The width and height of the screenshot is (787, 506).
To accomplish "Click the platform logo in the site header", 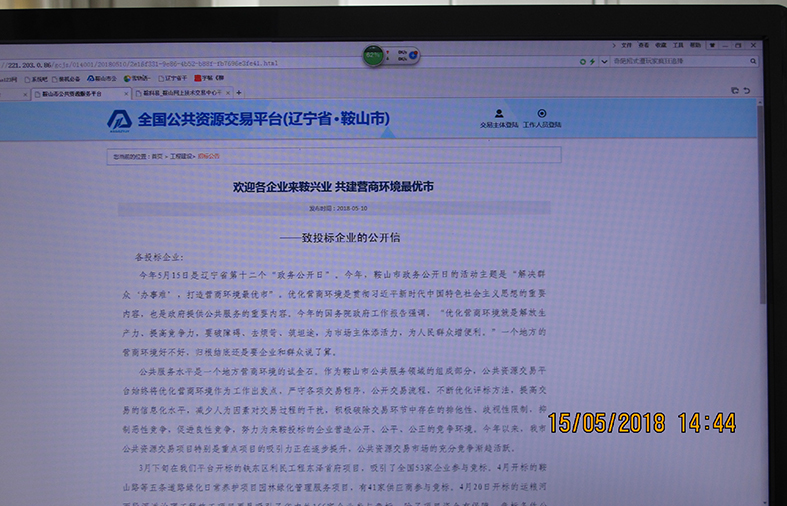I will (119, 120).
